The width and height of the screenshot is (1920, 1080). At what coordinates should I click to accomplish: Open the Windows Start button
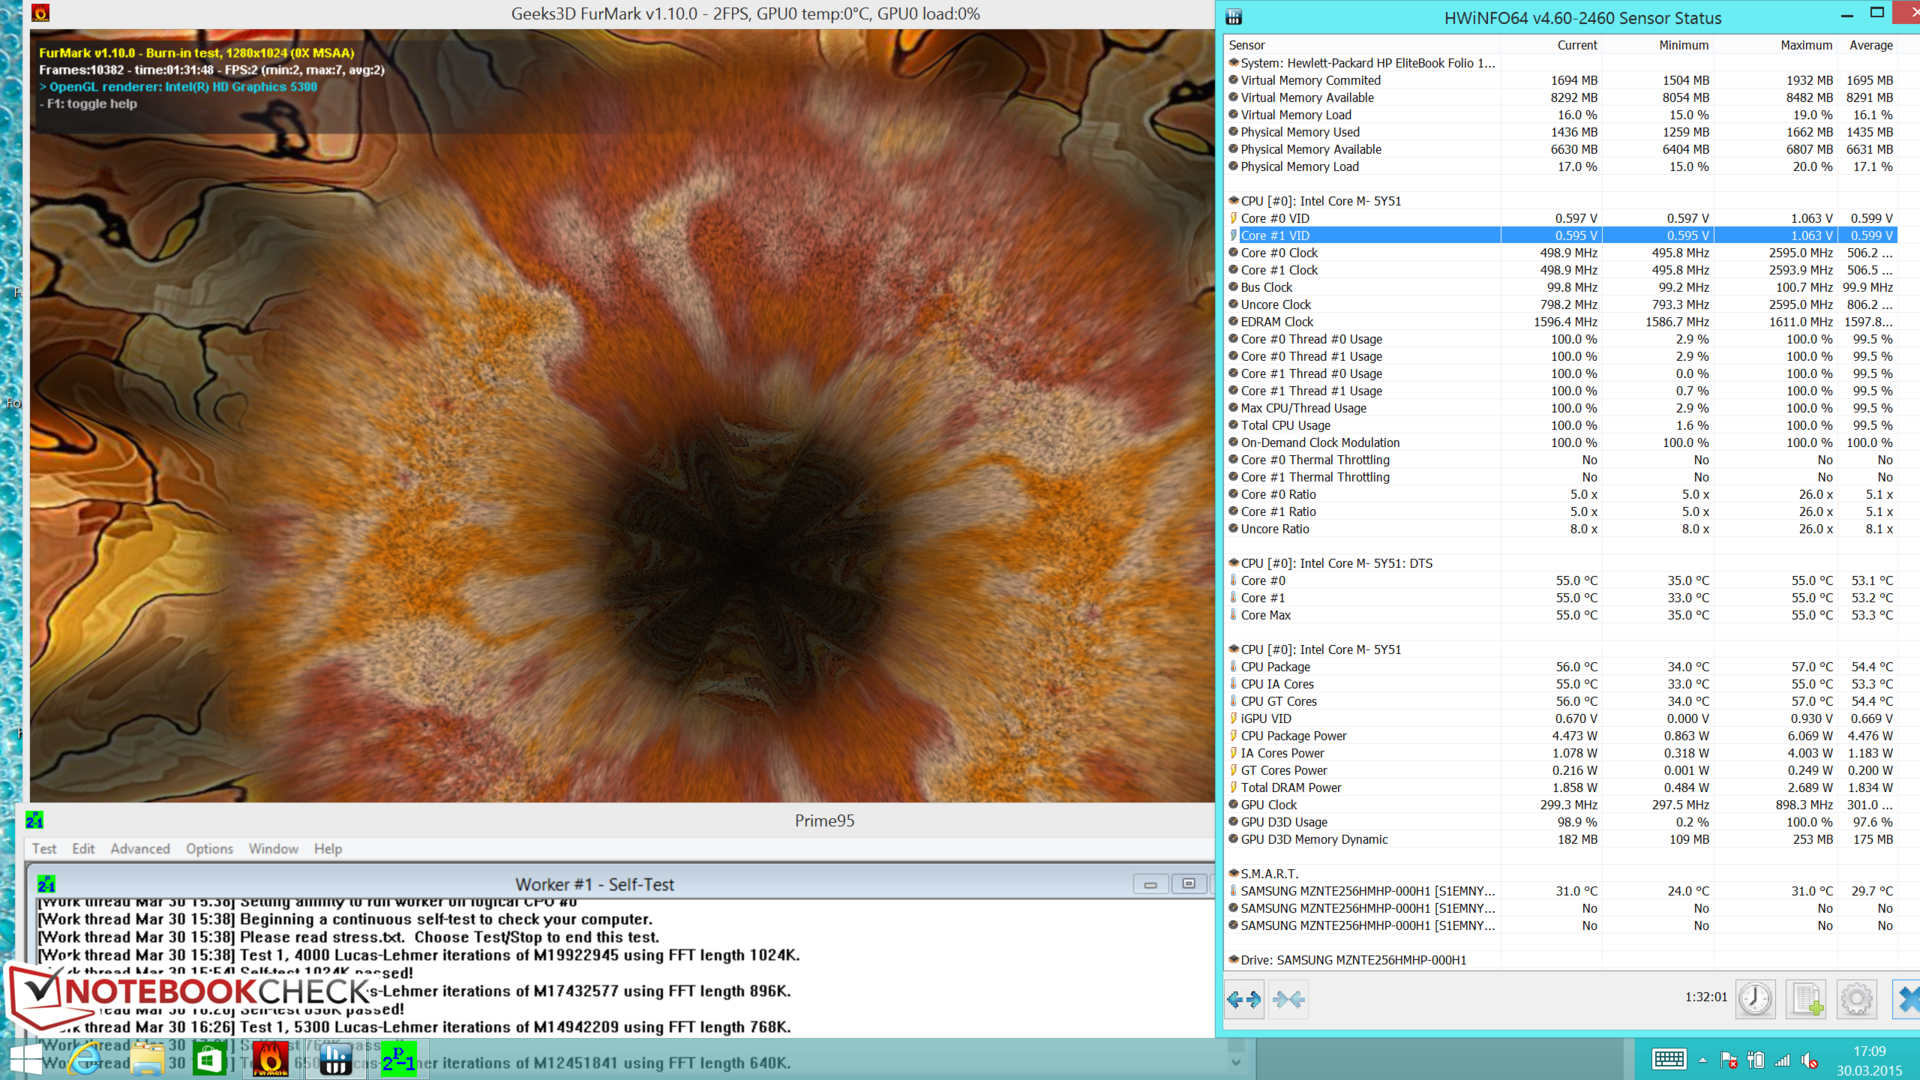pyautogui.click(x=26, y=1059)
